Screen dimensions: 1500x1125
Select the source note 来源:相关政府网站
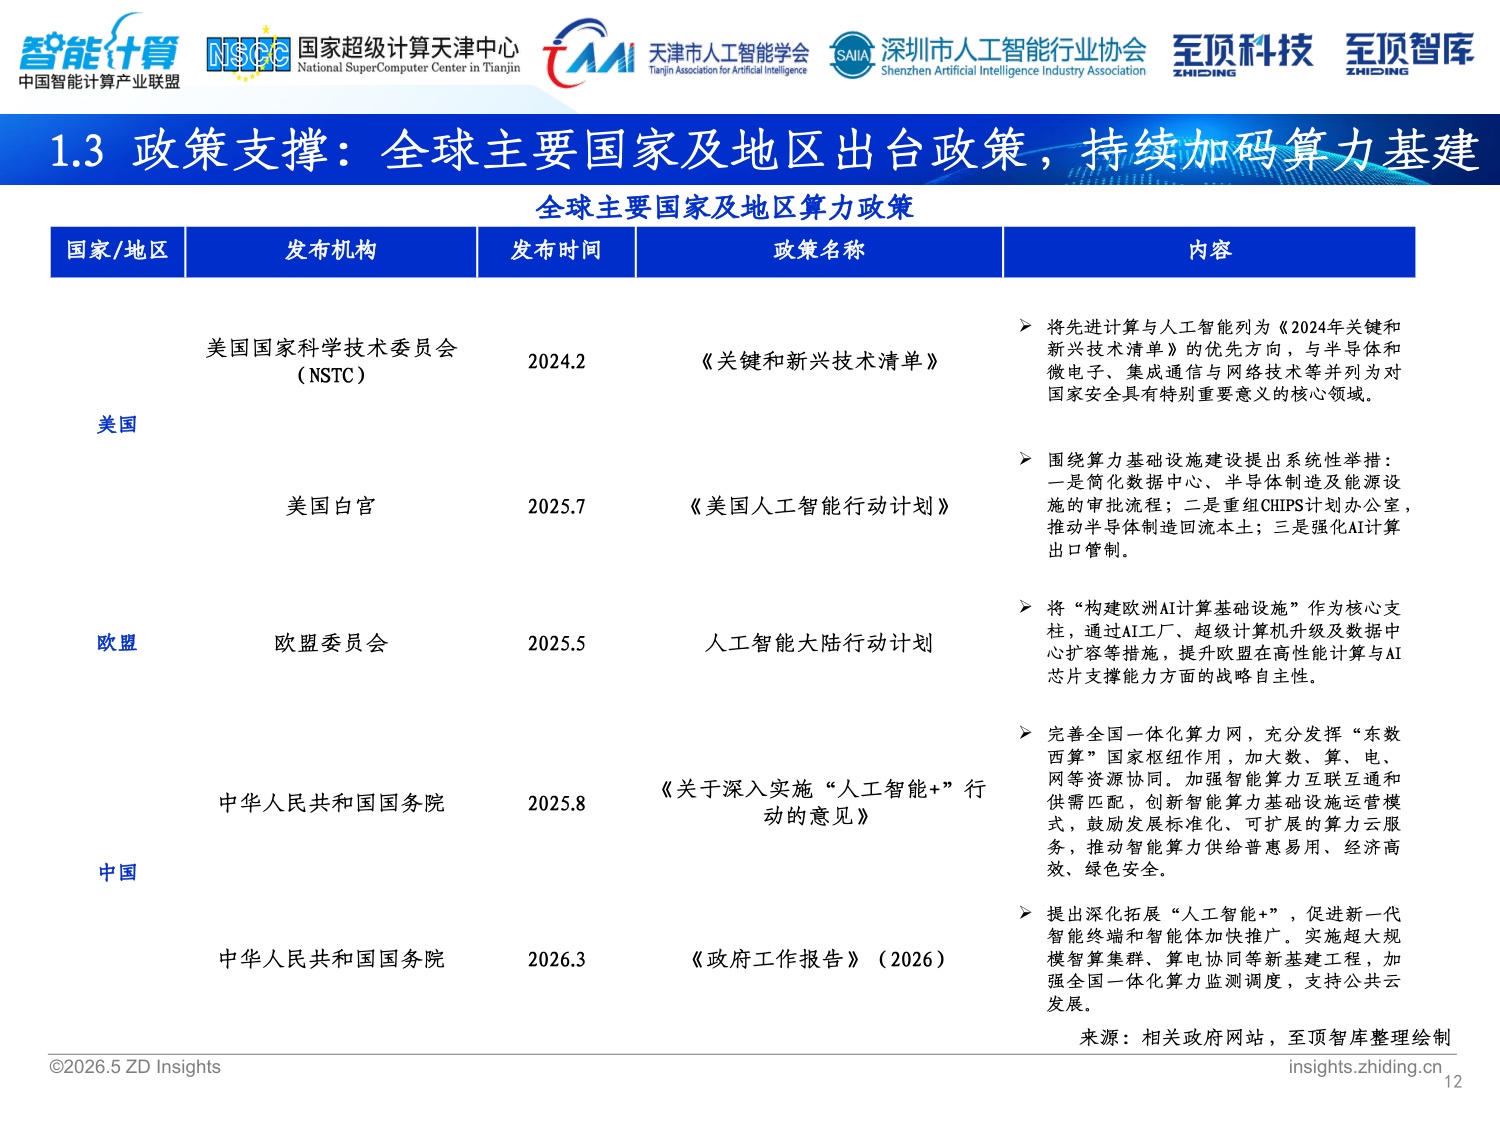pyautogui.click(x=1265, y=1038)
